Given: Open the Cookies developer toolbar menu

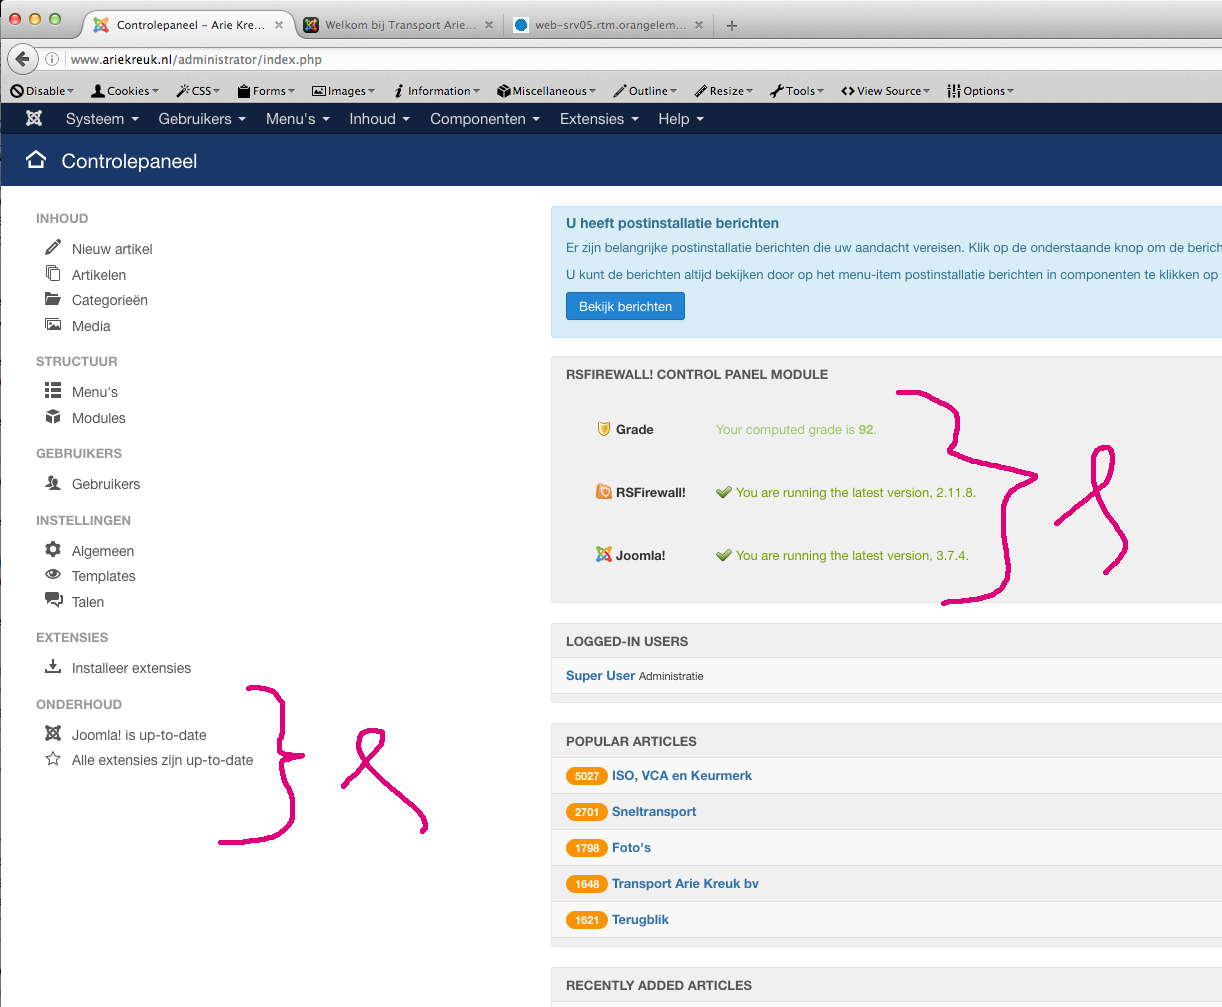Looking at the screenshot, I should [127, 91].
